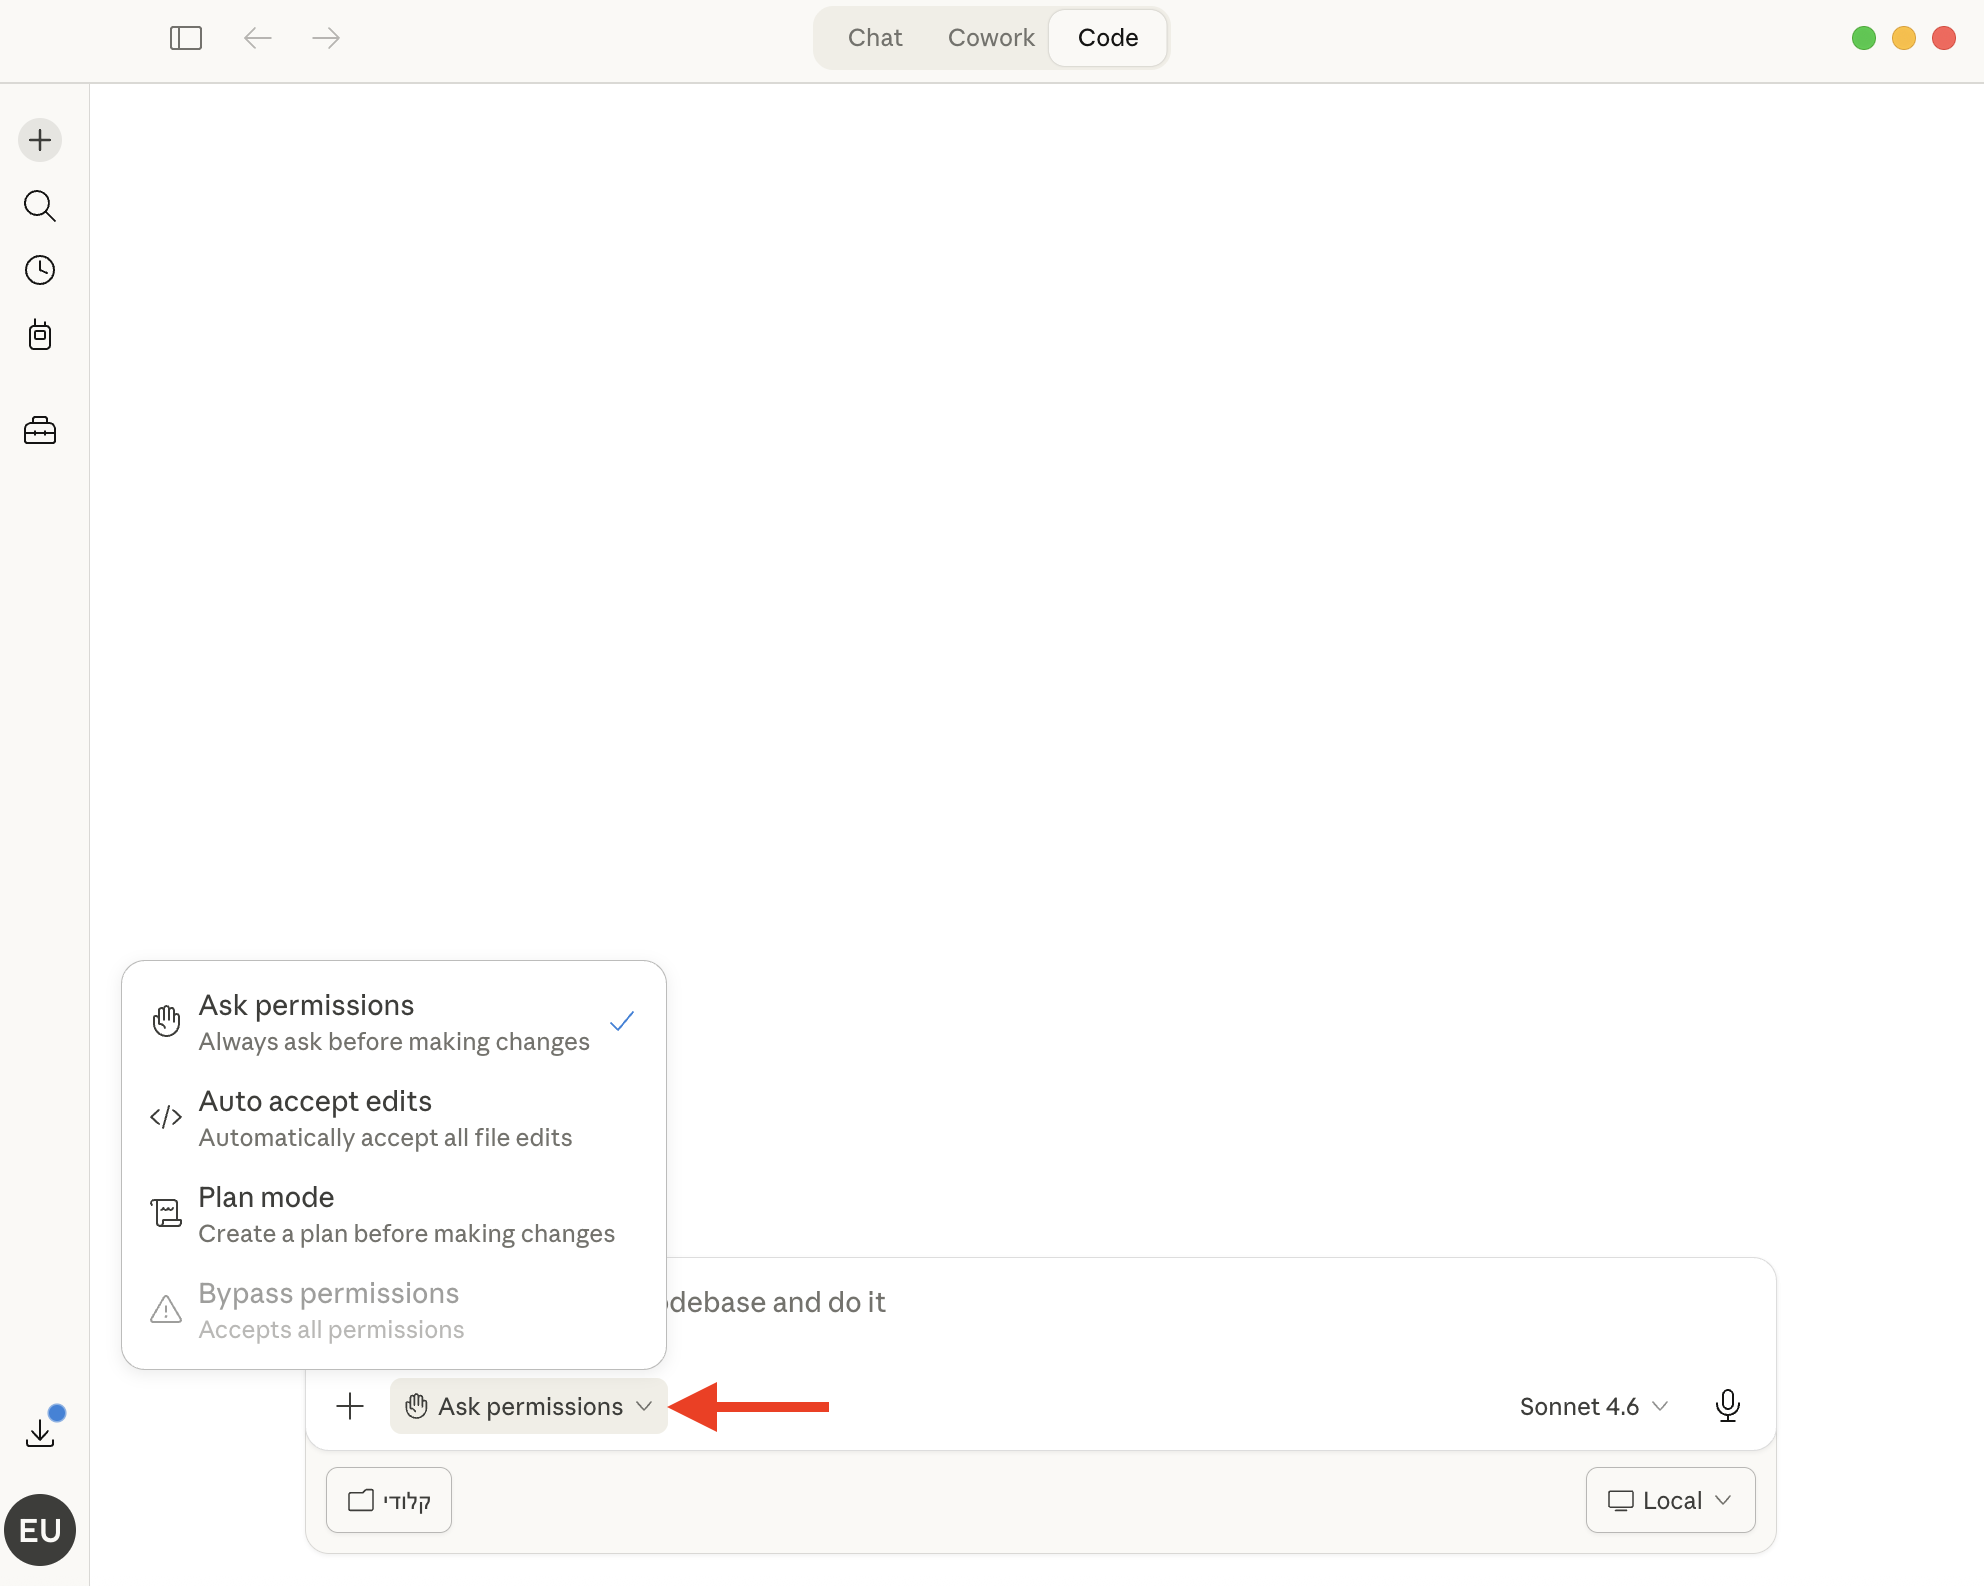The image size is (1984, 1586).
Task: Select the Code tab
Action: 1108,38
